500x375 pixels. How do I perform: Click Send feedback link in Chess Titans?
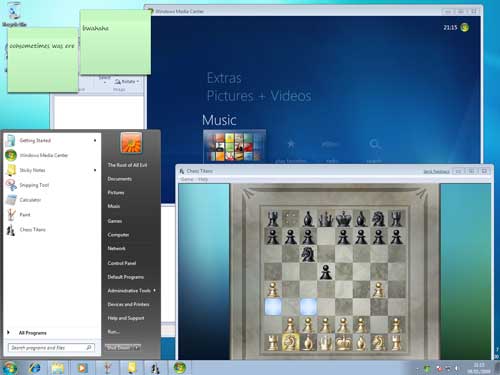pyautogui.click(x=436, y=171)
